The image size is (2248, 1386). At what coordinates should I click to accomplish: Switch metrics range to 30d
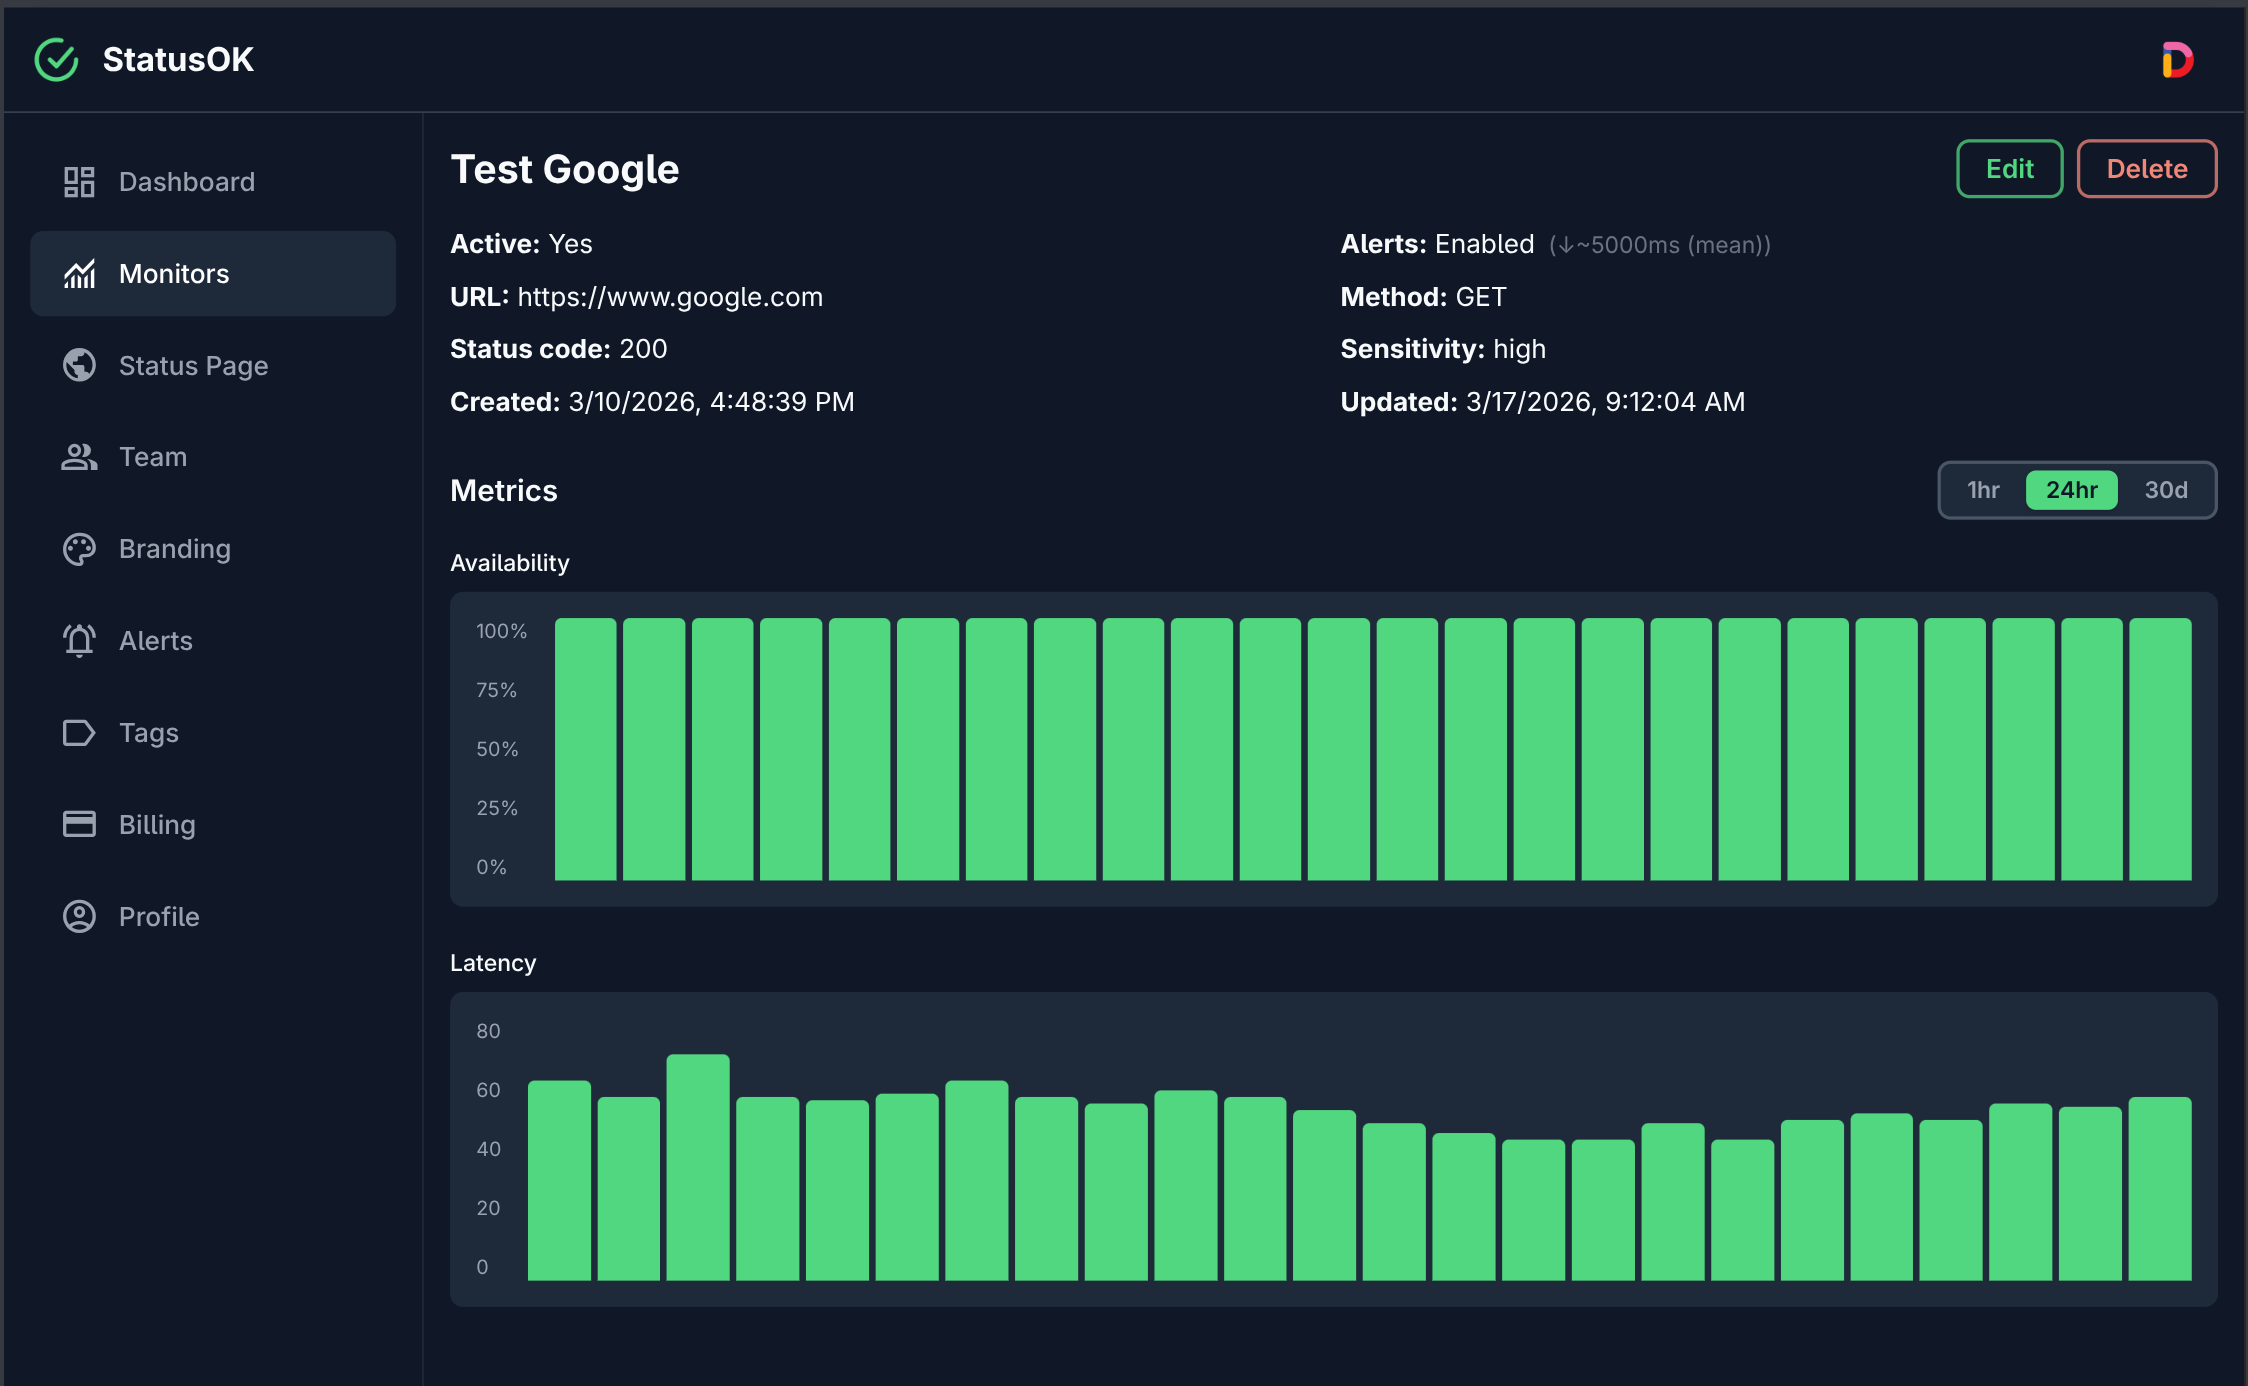coord(2165,490)
